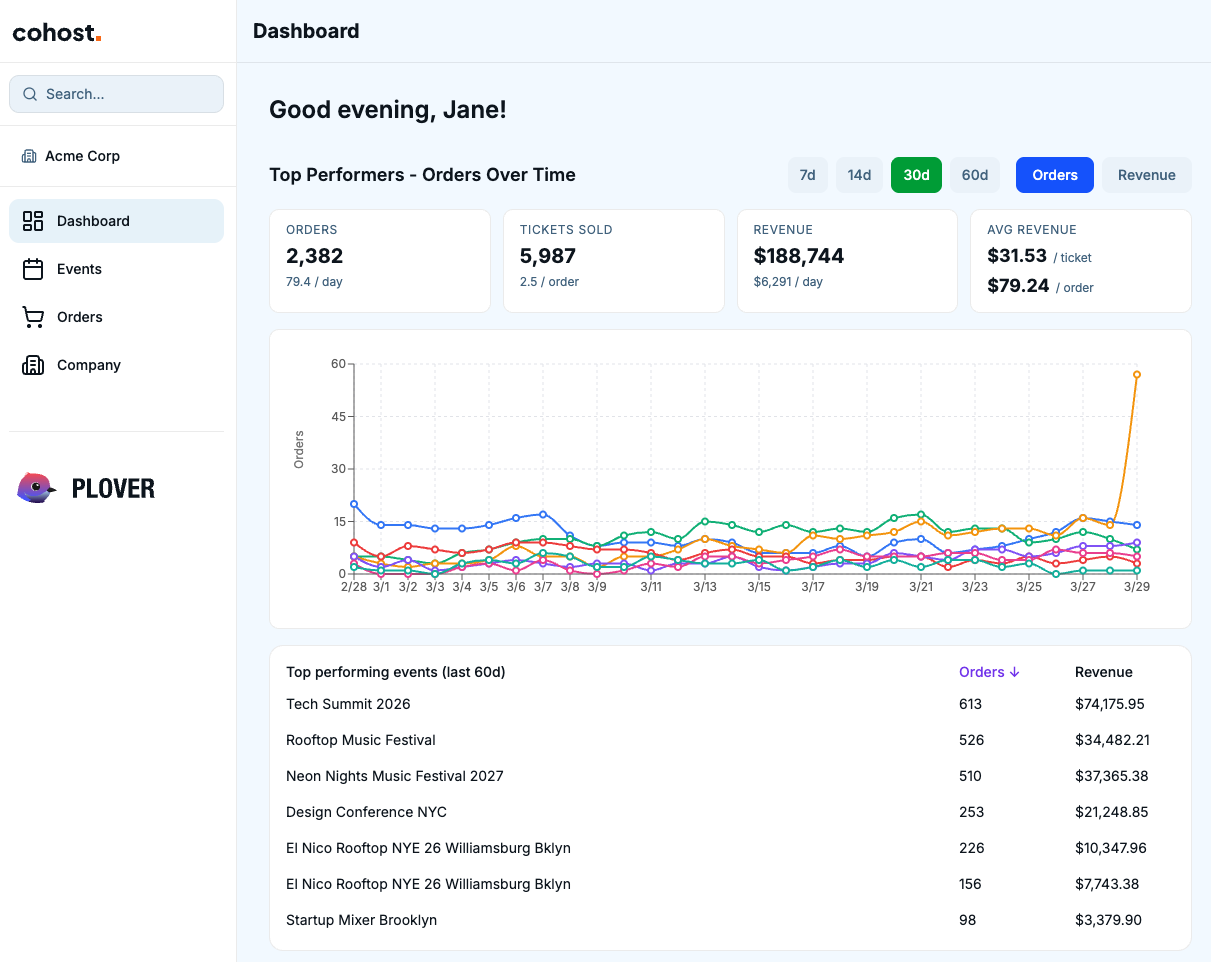This screenshot has width=1211, height=962.
Task: Click the Orders shopping cart icon
Action: (33, 317)
